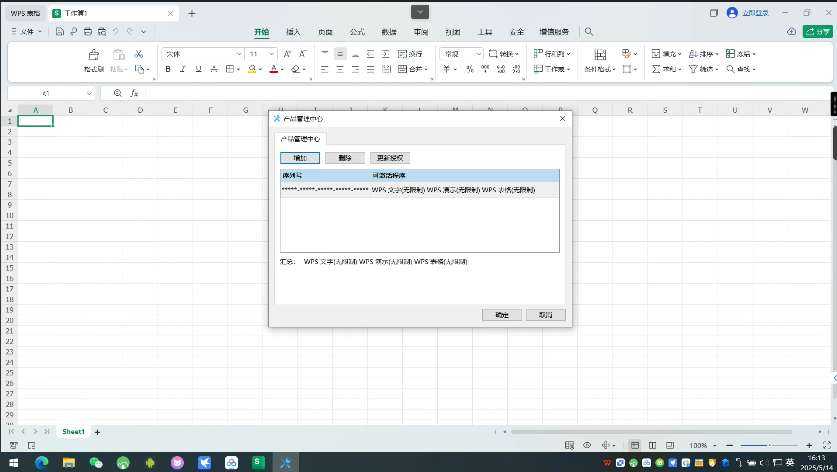Image resolution: width=837 pixels, height=472 pixels.
Task: Switch to the 插入 ribbon tab
Action: [x=293, y=32]
